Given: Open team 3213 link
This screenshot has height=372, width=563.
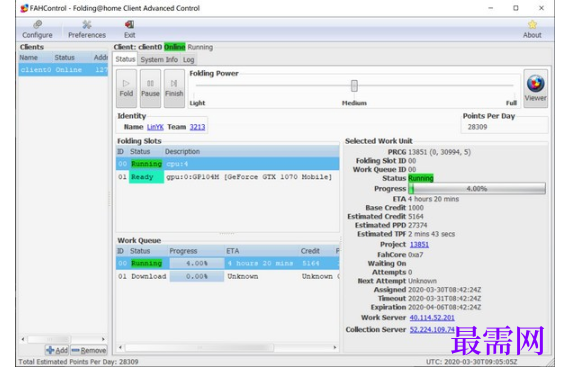Looking at the screenshot, I should point(197,127).
